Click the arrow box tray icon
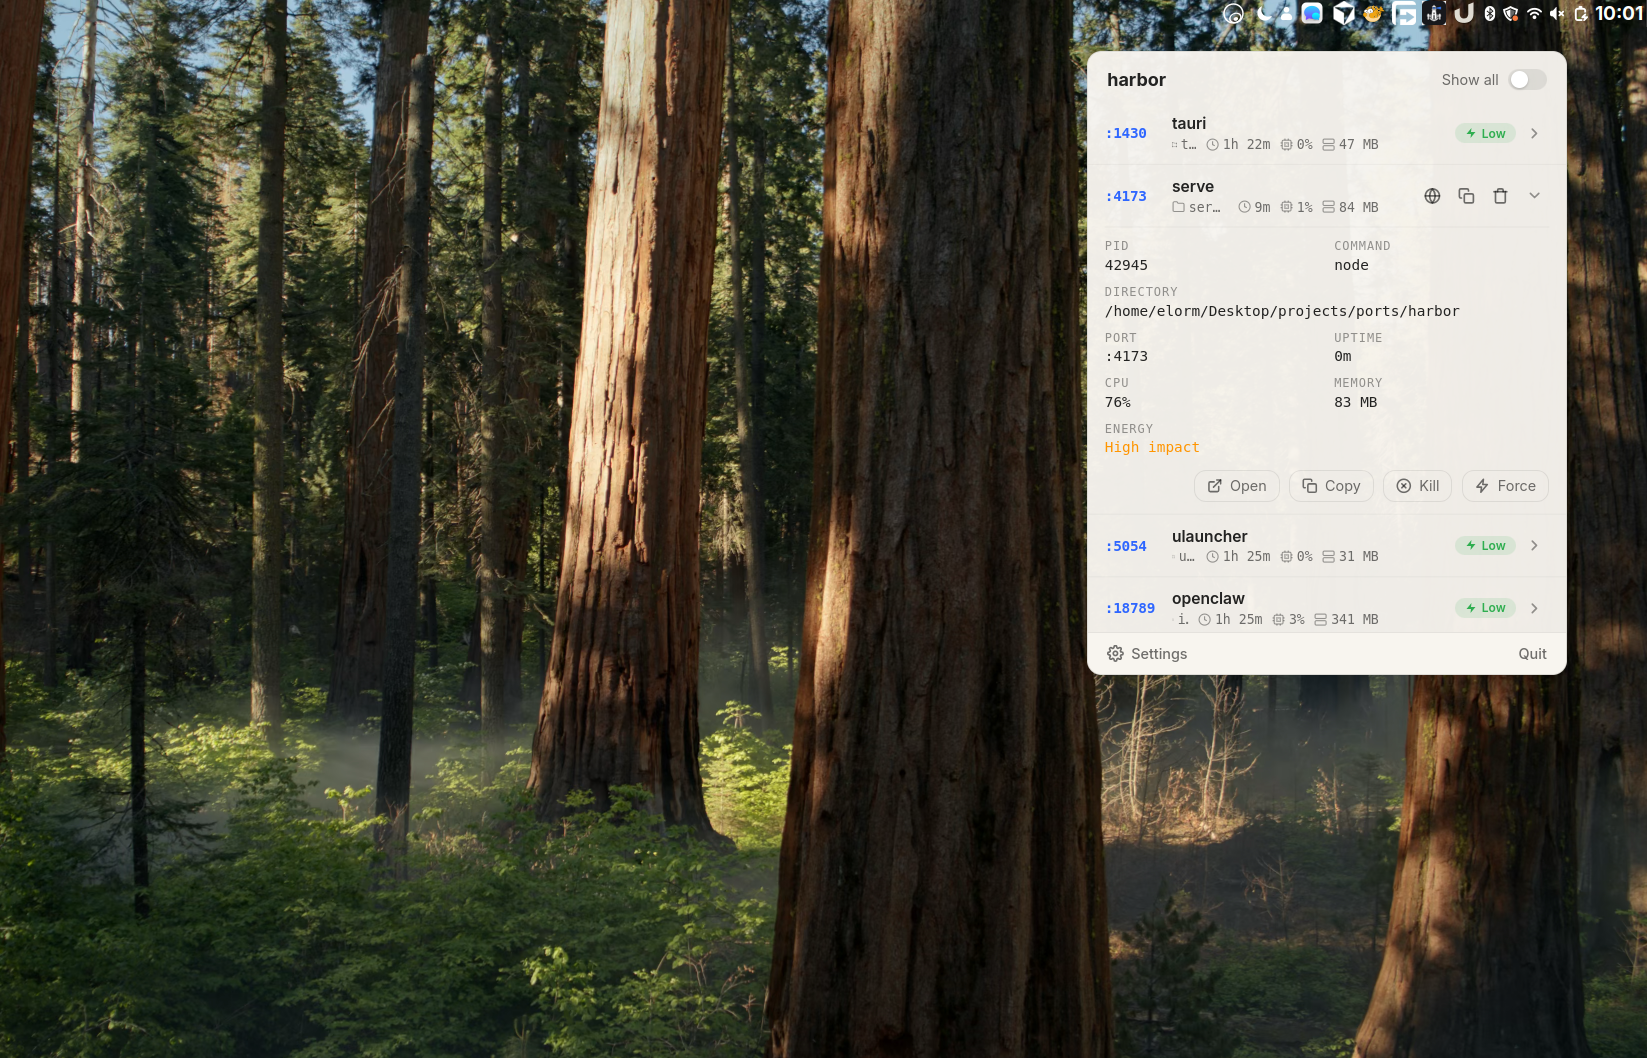Screen dimensions: 1647x1058 1404,13
